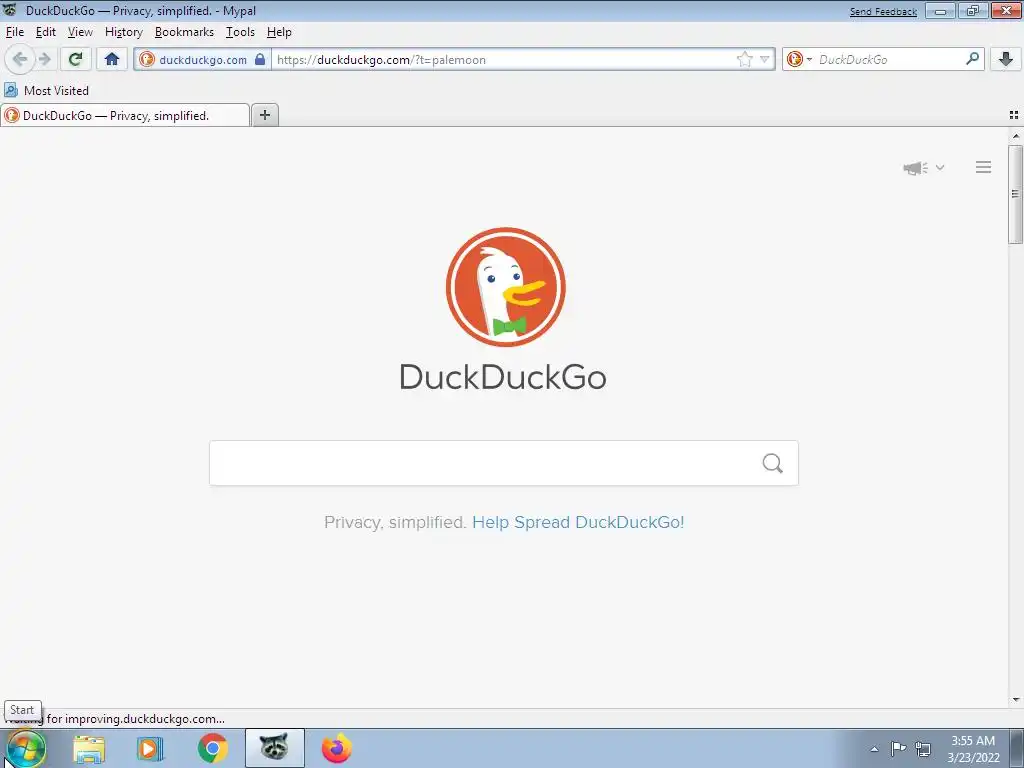This screenshot has height=768, width=1024.
Task: Open the Windows Start button
Action: pos(26,748)
